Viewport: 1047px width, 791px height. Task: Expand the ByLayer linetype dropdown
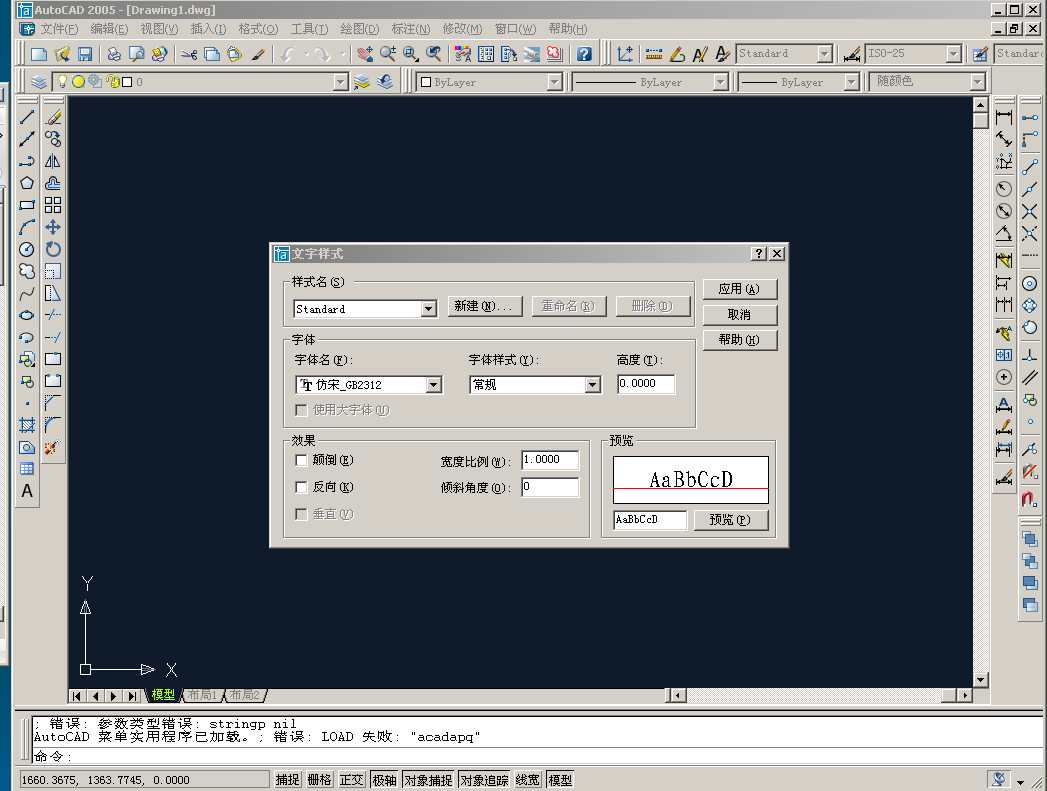pos(720,82)
